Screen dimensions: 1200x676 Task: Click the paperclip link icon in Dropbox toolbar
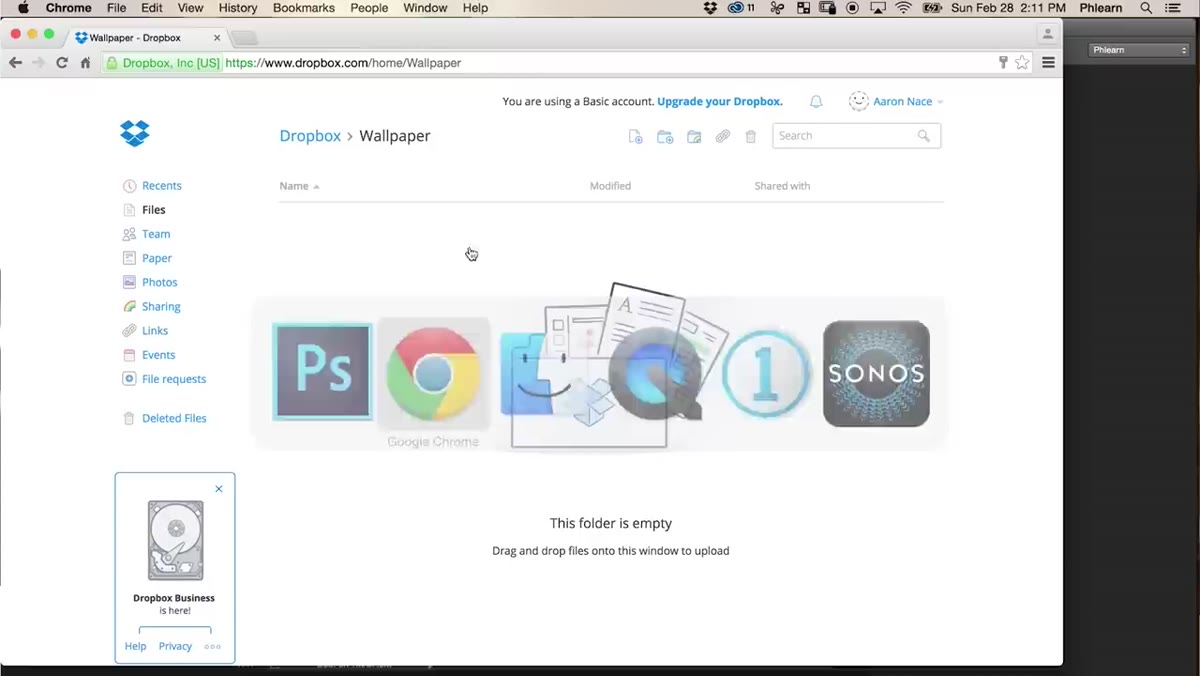pyautogui.click(x=722, y=137)
